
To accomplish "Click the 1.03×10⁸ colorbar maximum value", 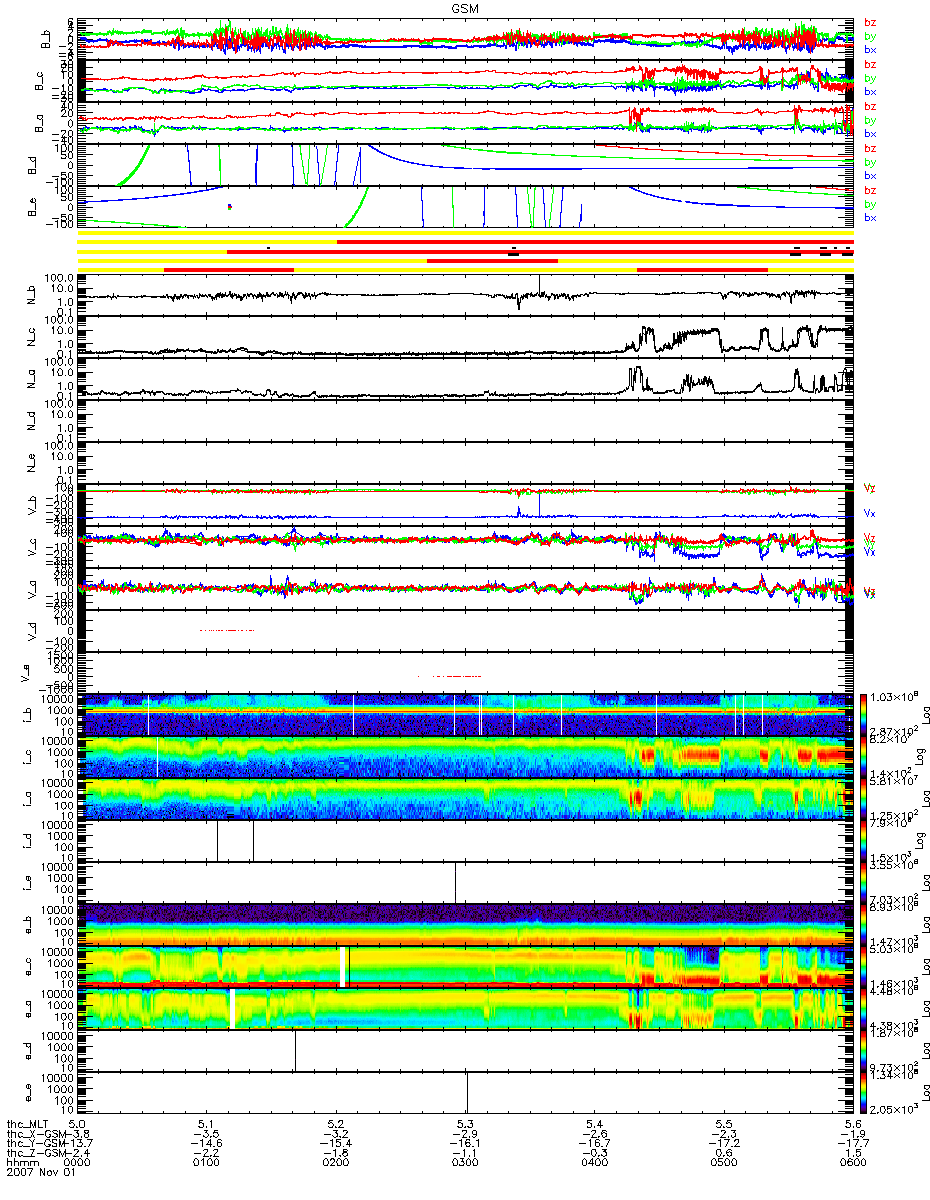I will point(895,696).
